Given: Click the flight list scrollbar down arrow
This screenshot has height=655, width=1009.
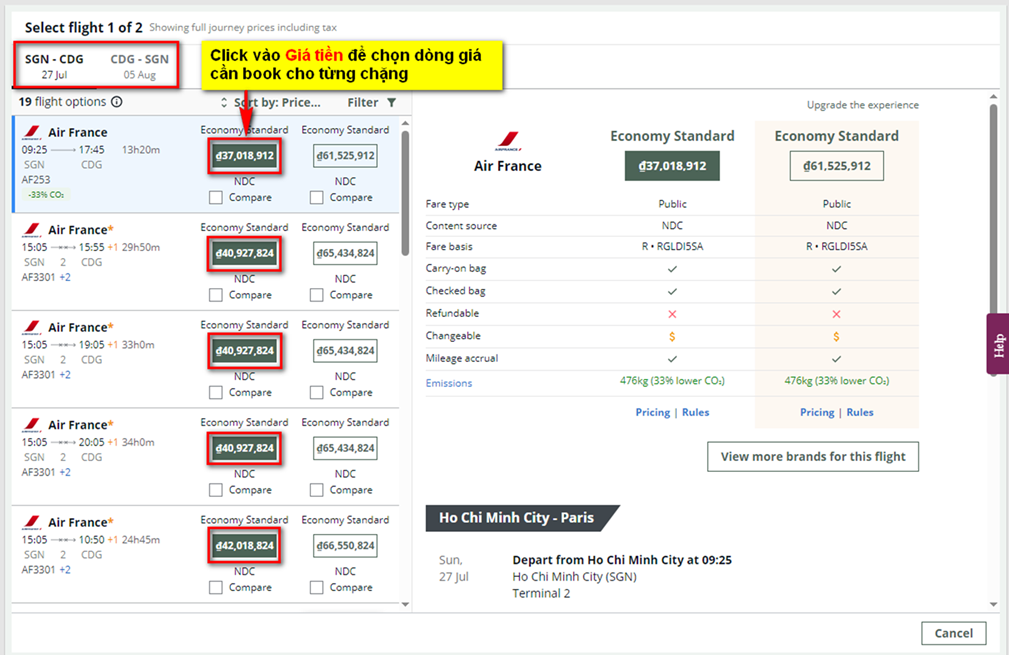Looking at the screenshot, I should click(405, 604).
